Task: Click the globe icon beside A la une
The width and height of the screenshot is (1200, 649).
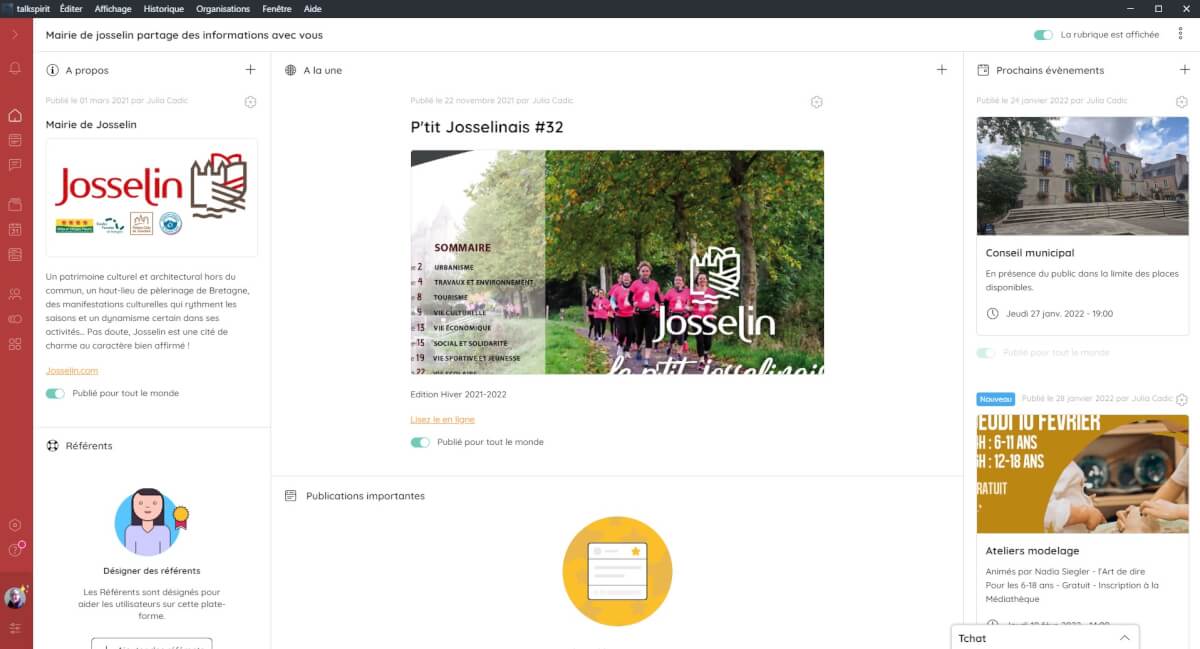Action: point(291,70)
